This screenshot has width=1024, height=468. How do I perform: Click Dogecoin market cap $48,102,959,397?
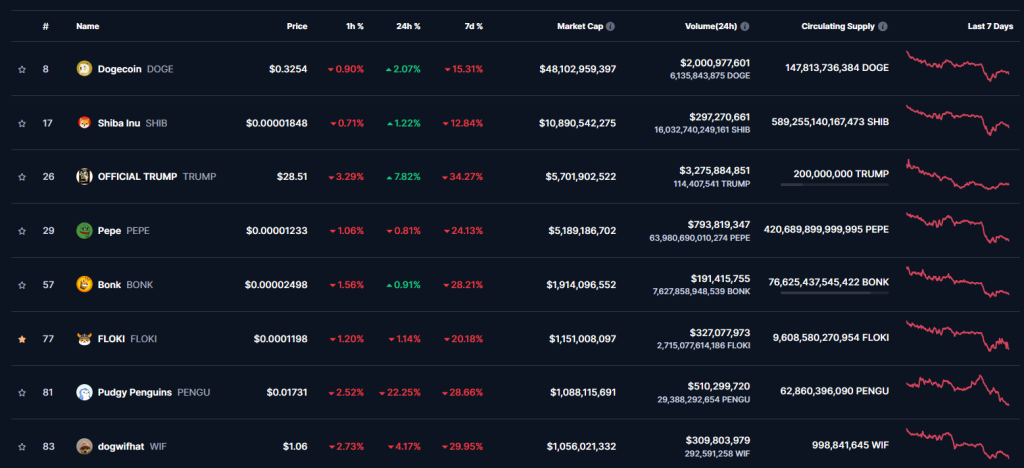(578, 69)
